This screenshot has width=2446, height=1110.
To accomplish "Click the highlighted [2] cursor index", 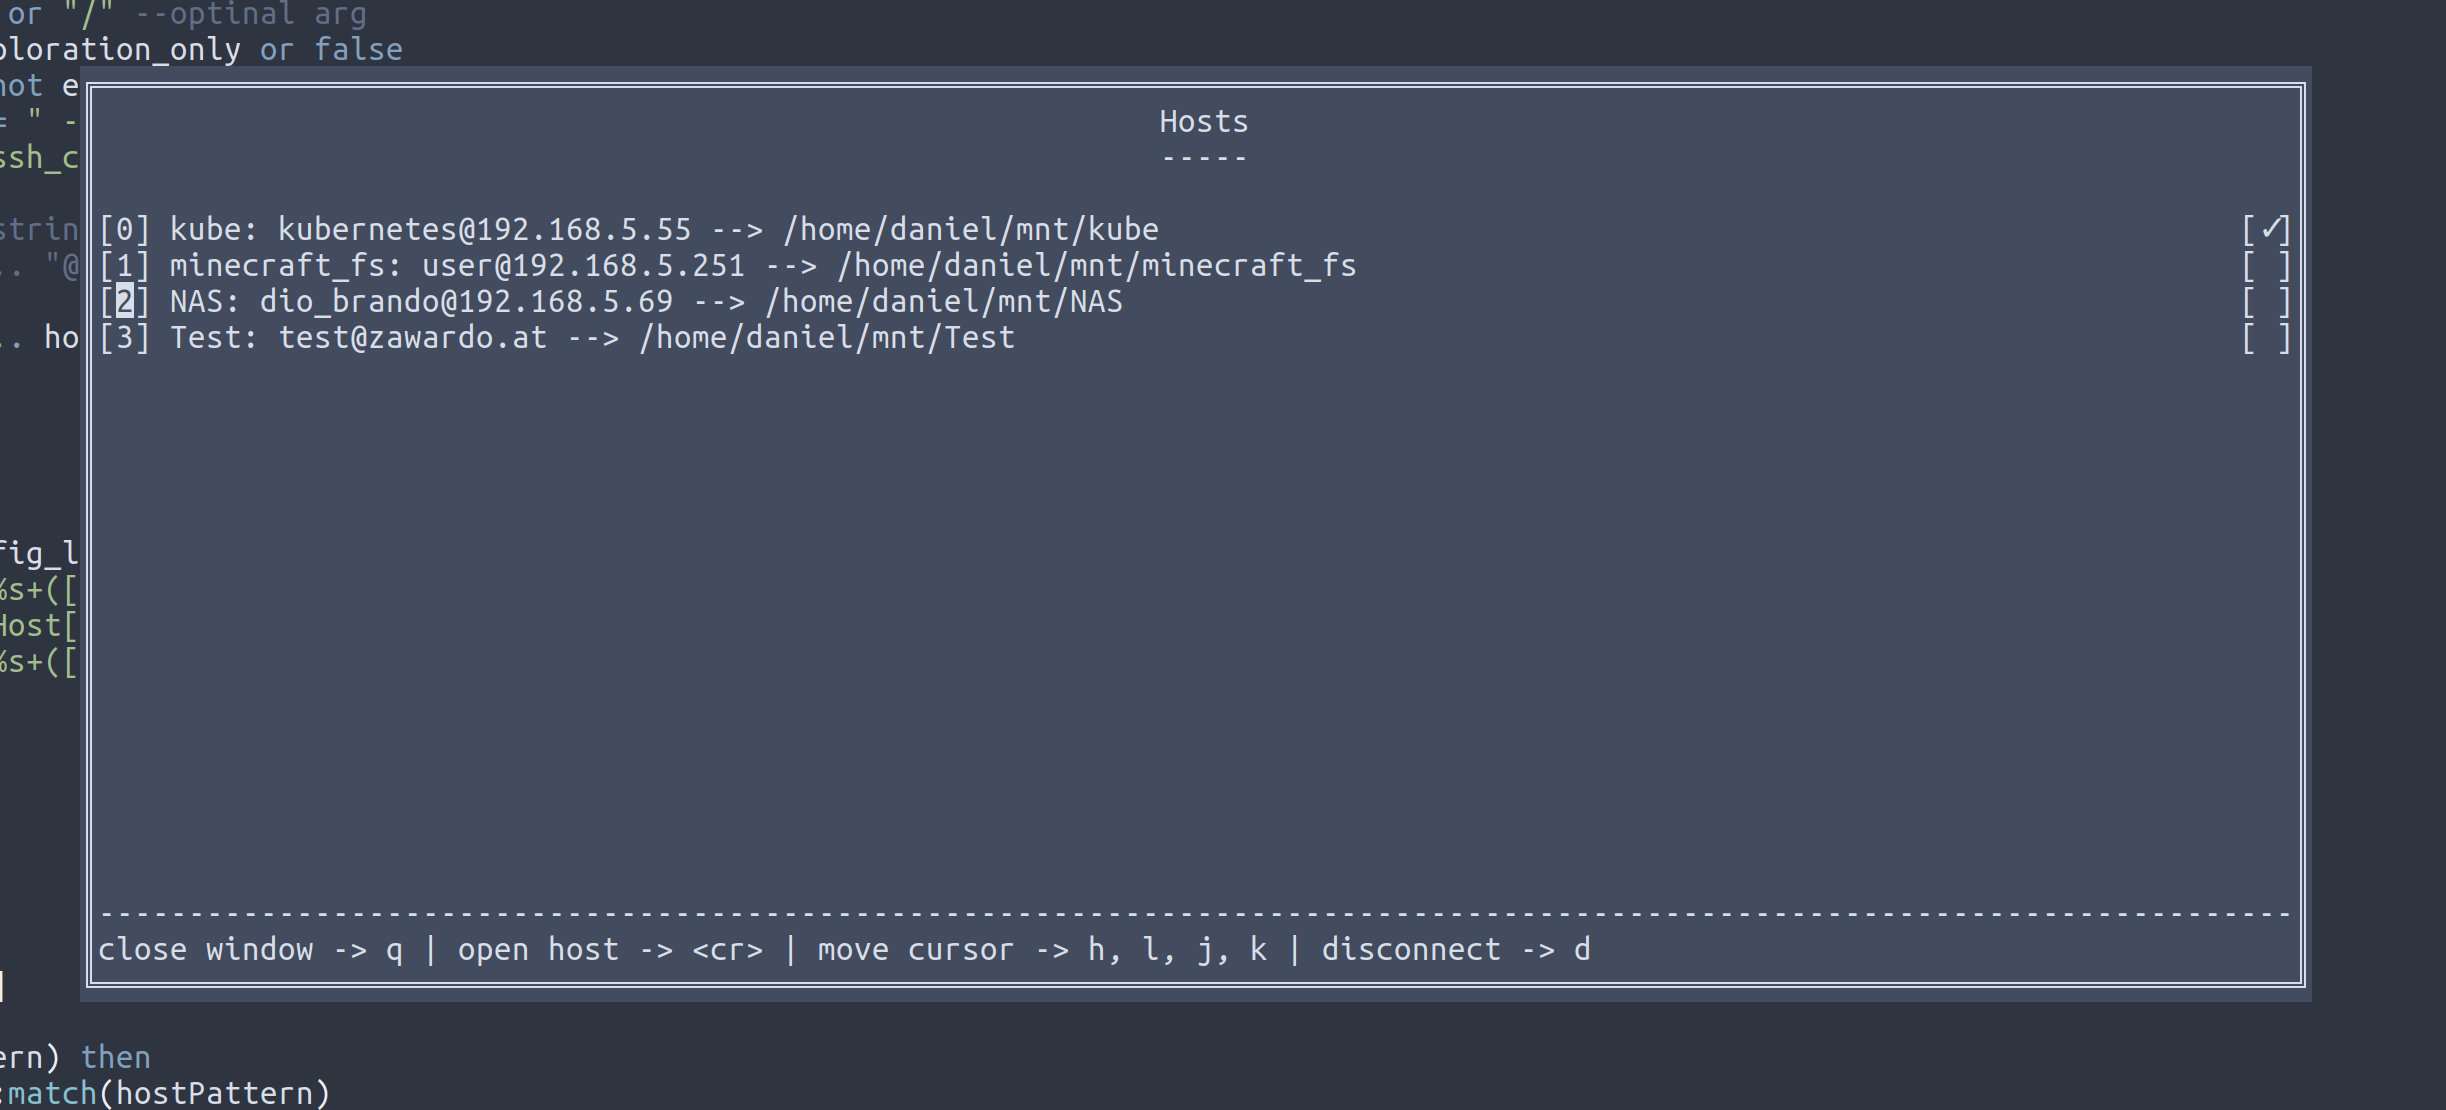I will 124,302.
